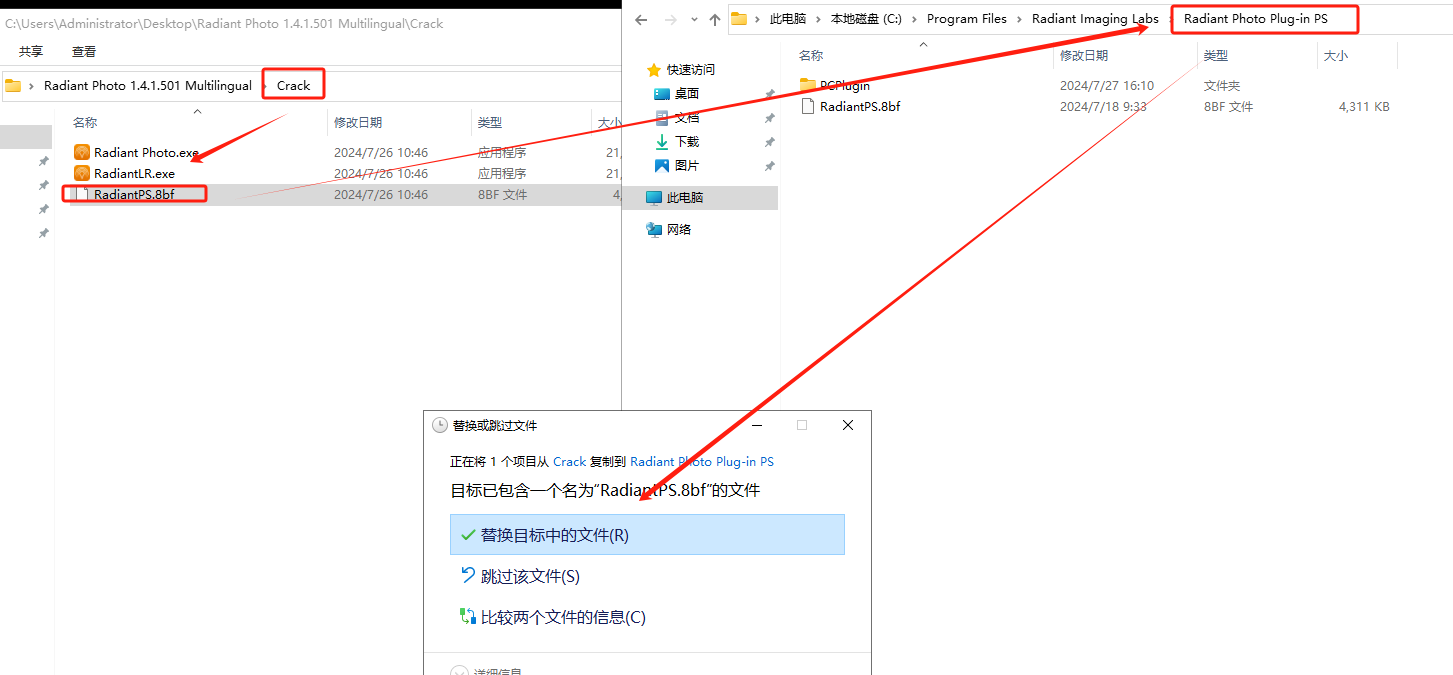Open Radiant Photo Plug-in PS link in dialog
1453x675 pixels.
click(702, 462)
